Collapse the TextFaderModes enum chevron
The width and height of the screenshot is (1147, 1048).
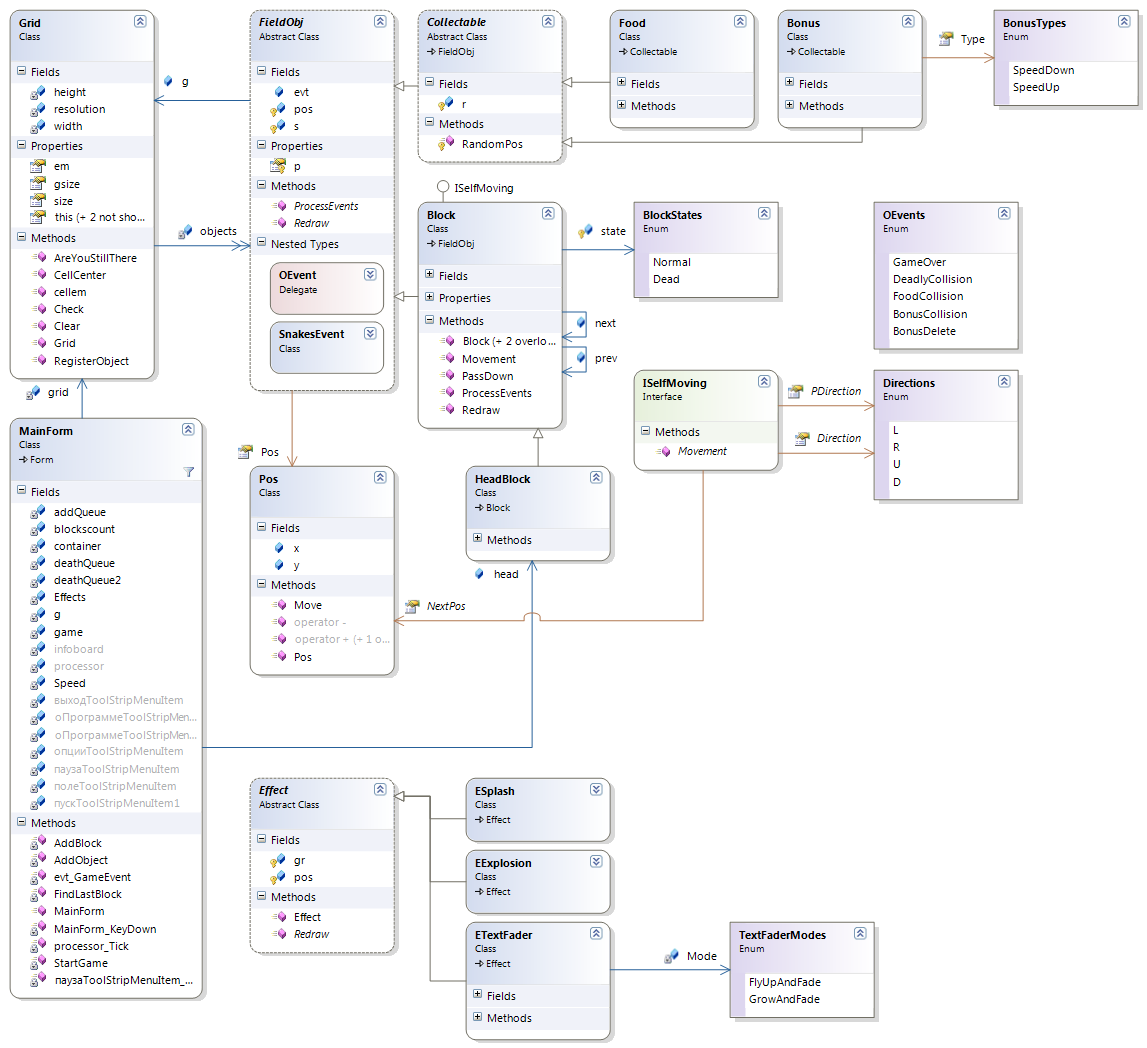[860, 934]
